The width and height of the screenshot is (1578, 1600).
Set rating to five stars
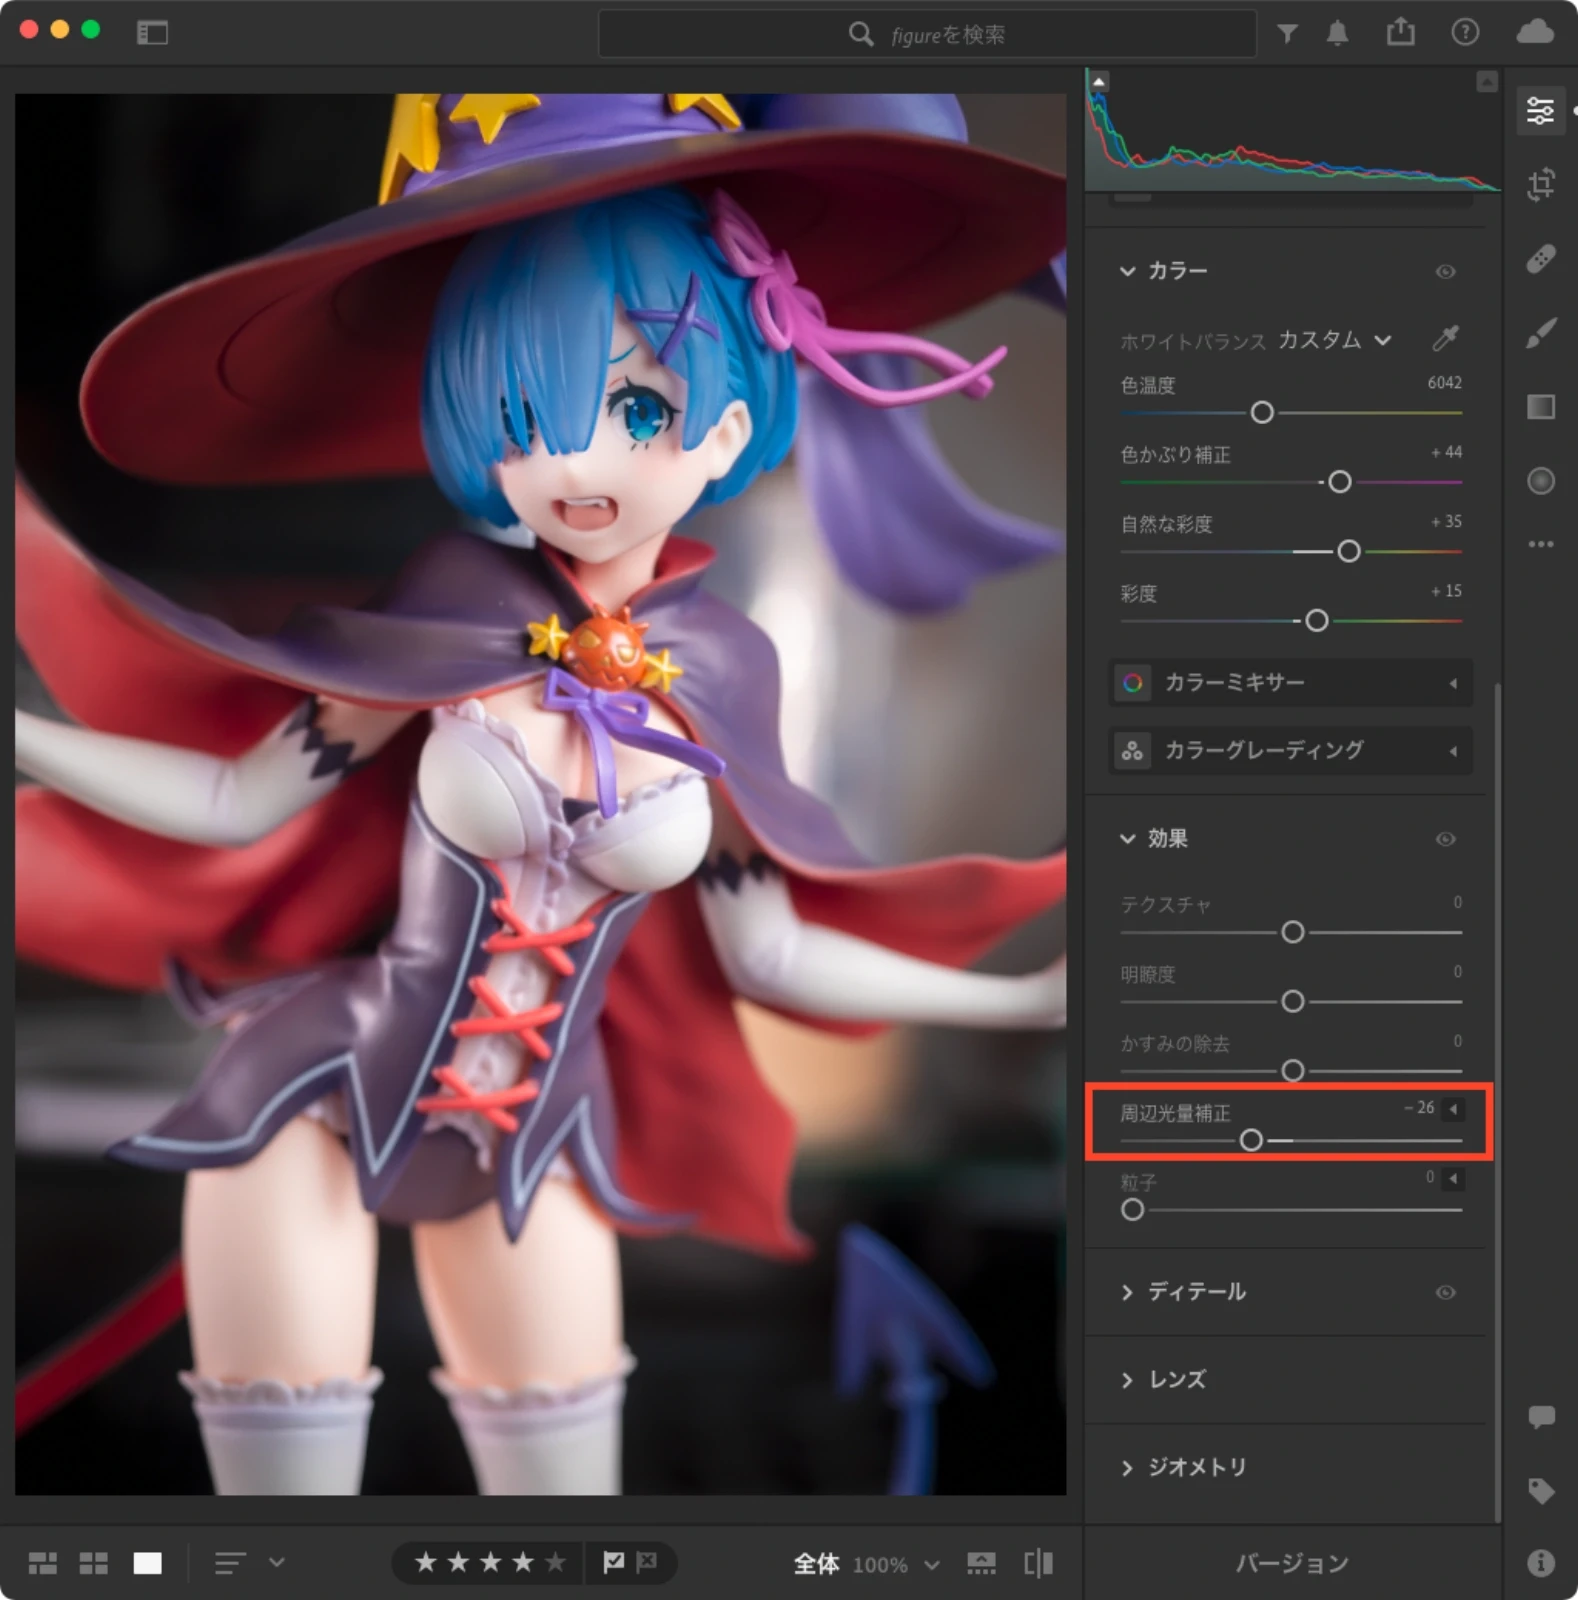click(x=555, y=1562)
